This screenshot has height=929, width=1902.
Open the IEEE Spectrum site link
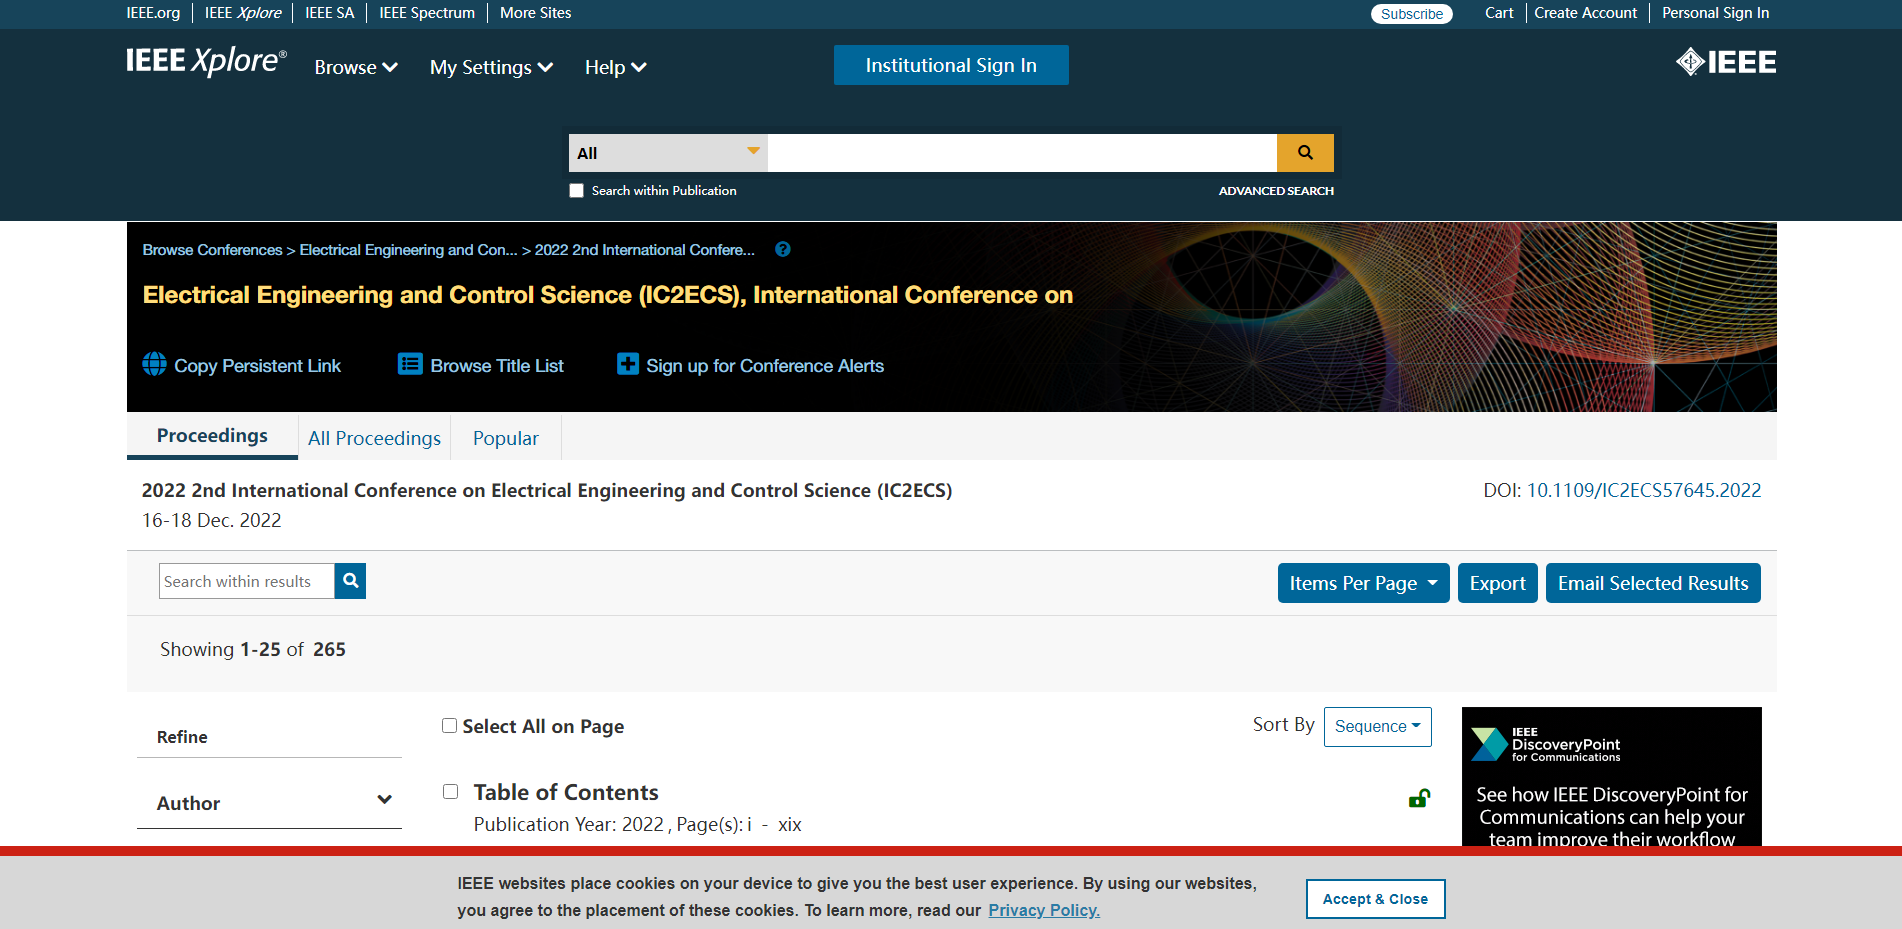427,13
